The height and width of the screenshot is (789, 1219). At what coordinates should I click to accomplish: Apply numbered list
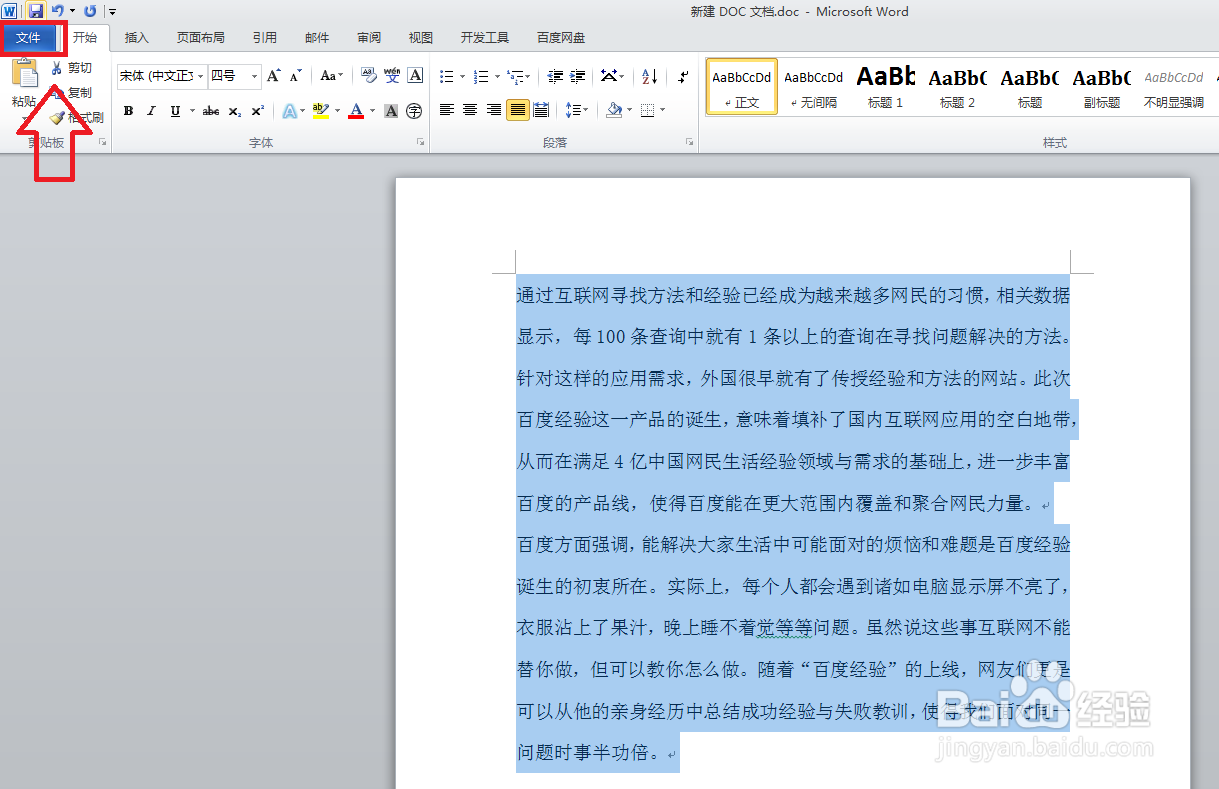click(481, 76)
